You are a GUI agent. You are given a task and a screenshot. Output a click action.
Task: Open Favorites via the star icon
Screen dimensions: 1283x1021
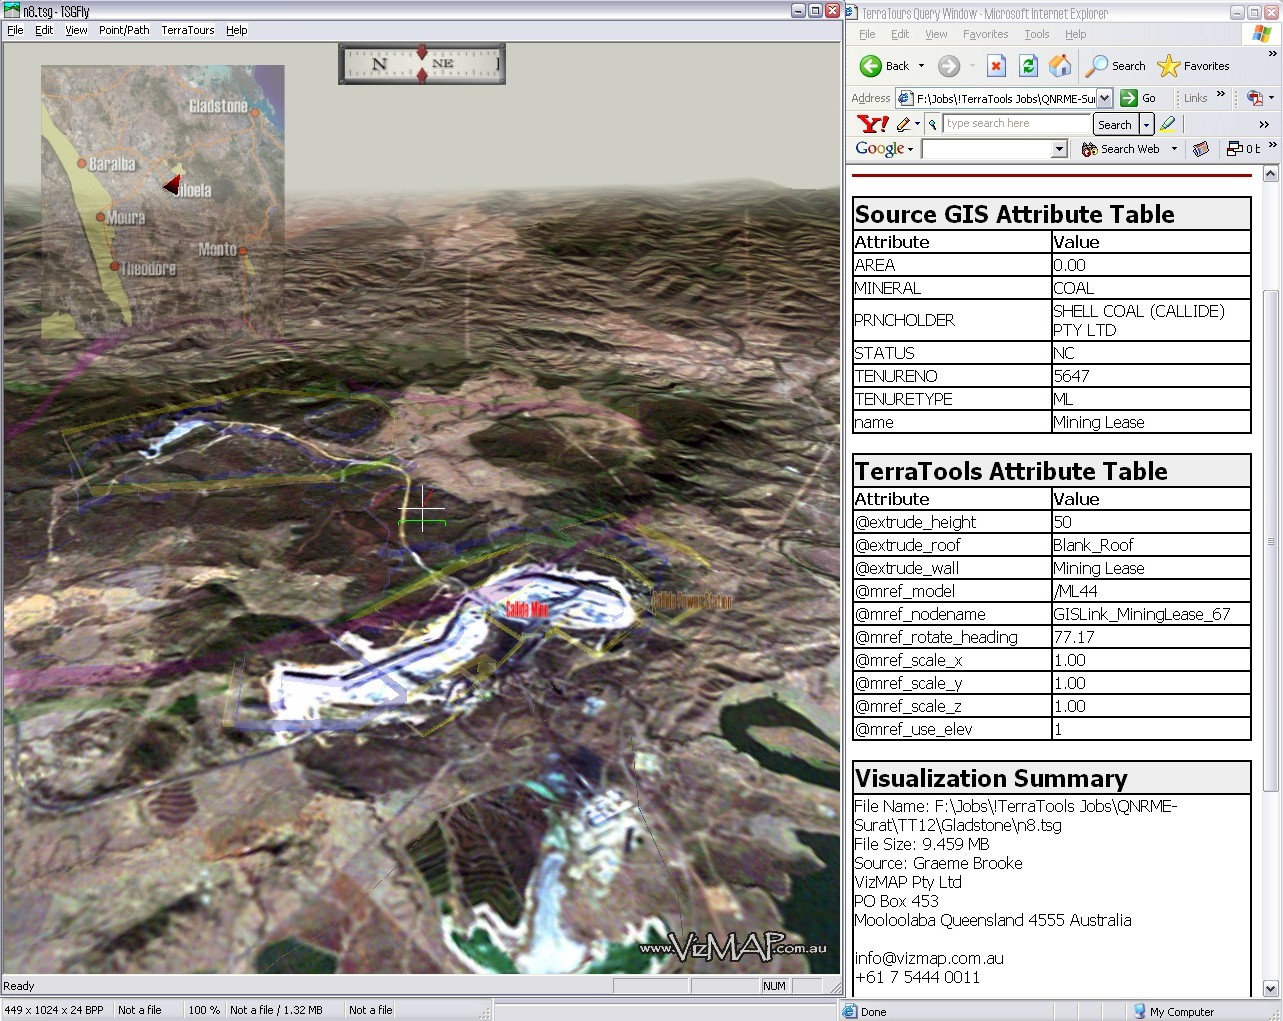coord(1168,66)
